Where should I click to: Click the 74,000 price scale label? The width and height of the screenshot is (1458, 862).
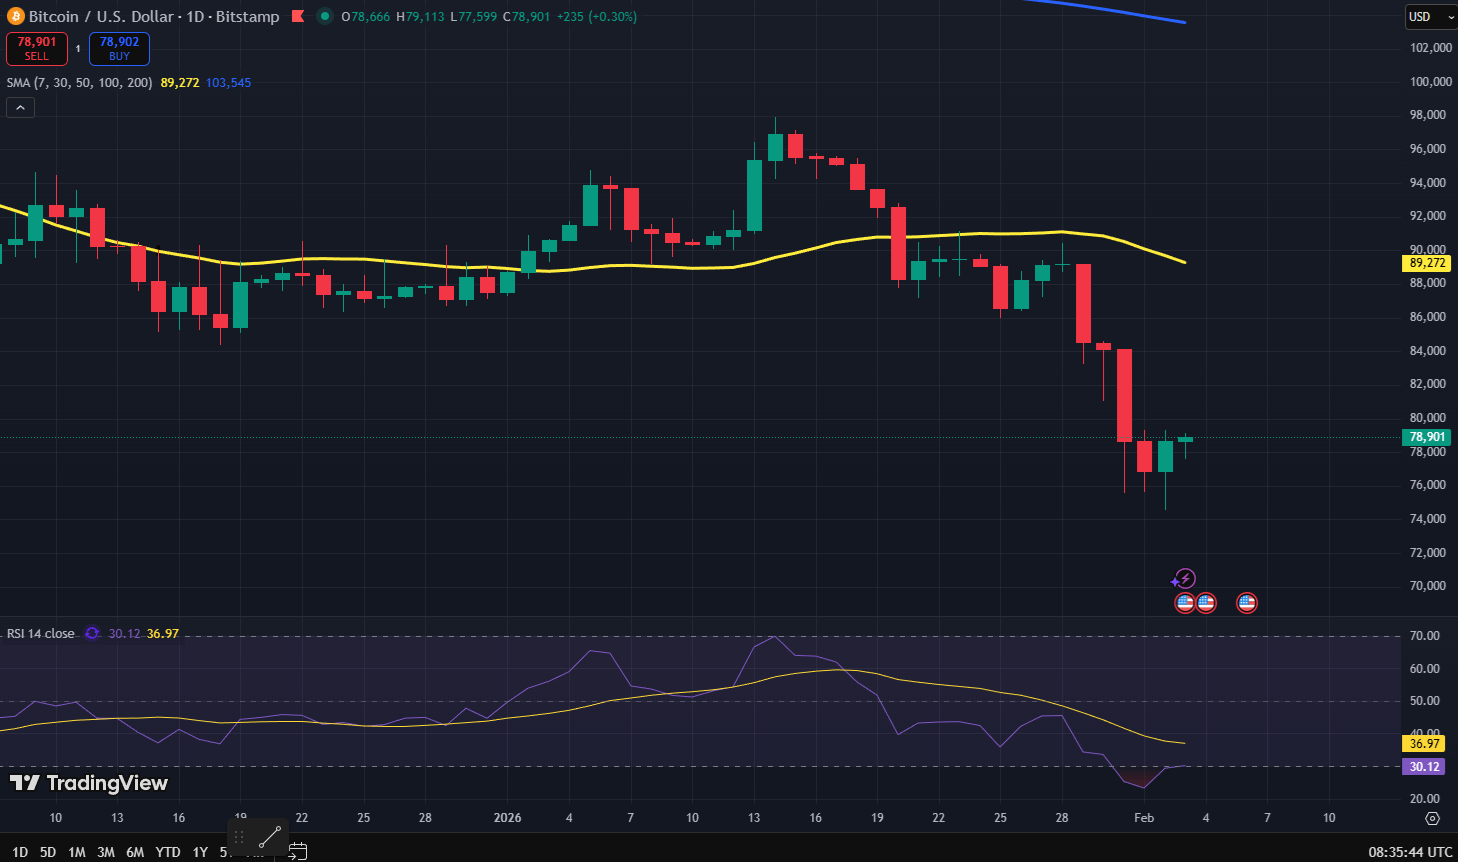[1428, 518]
